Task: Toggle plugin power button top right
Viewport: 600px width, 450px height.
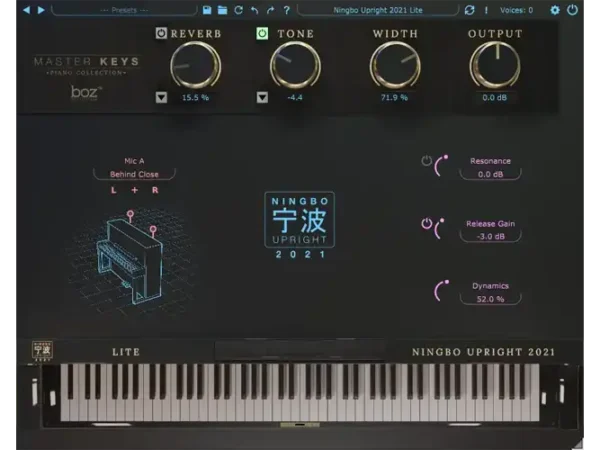Action: [x=572, y=10]
